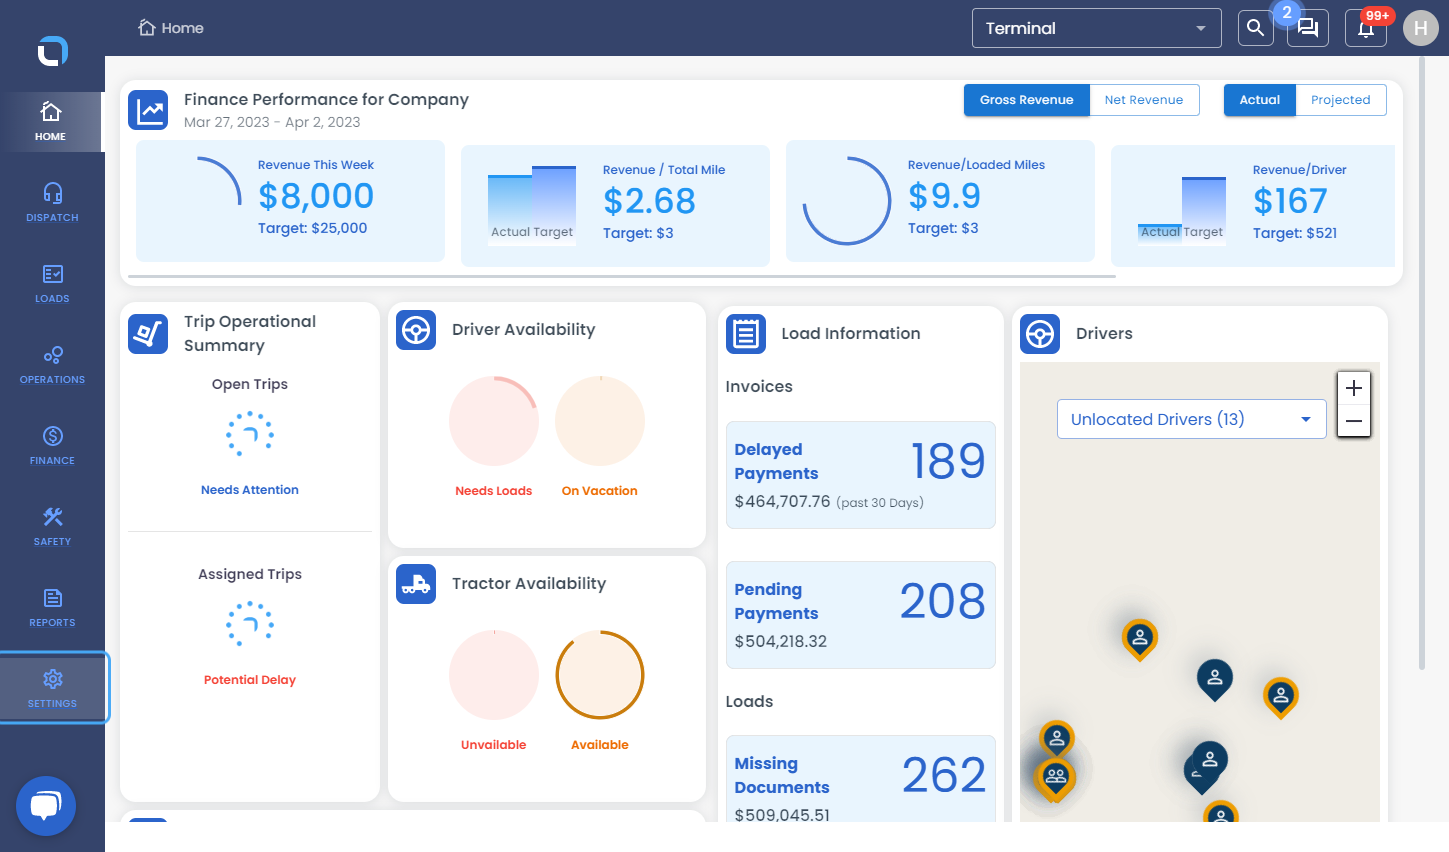Zoom in on the drivers map

point(1354,388)
